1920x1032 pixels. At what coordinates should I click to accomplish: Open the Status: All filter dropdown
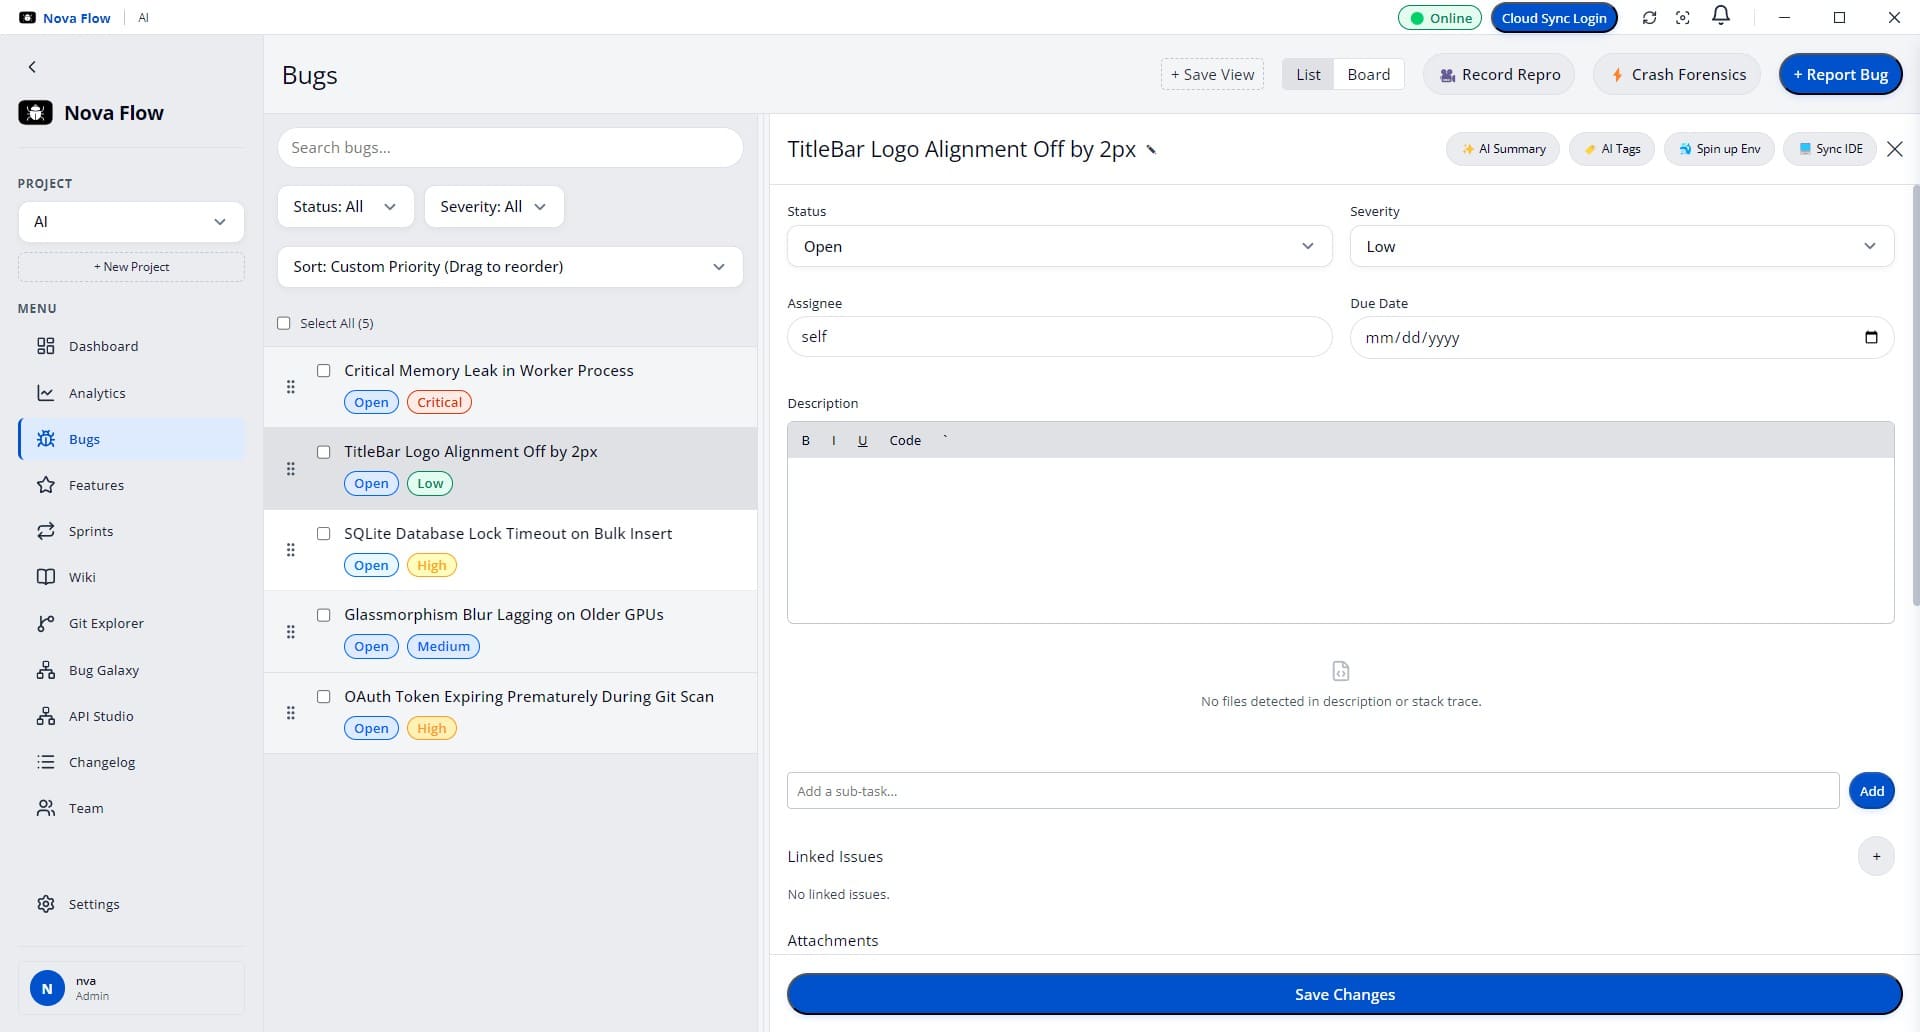(345, 207)
